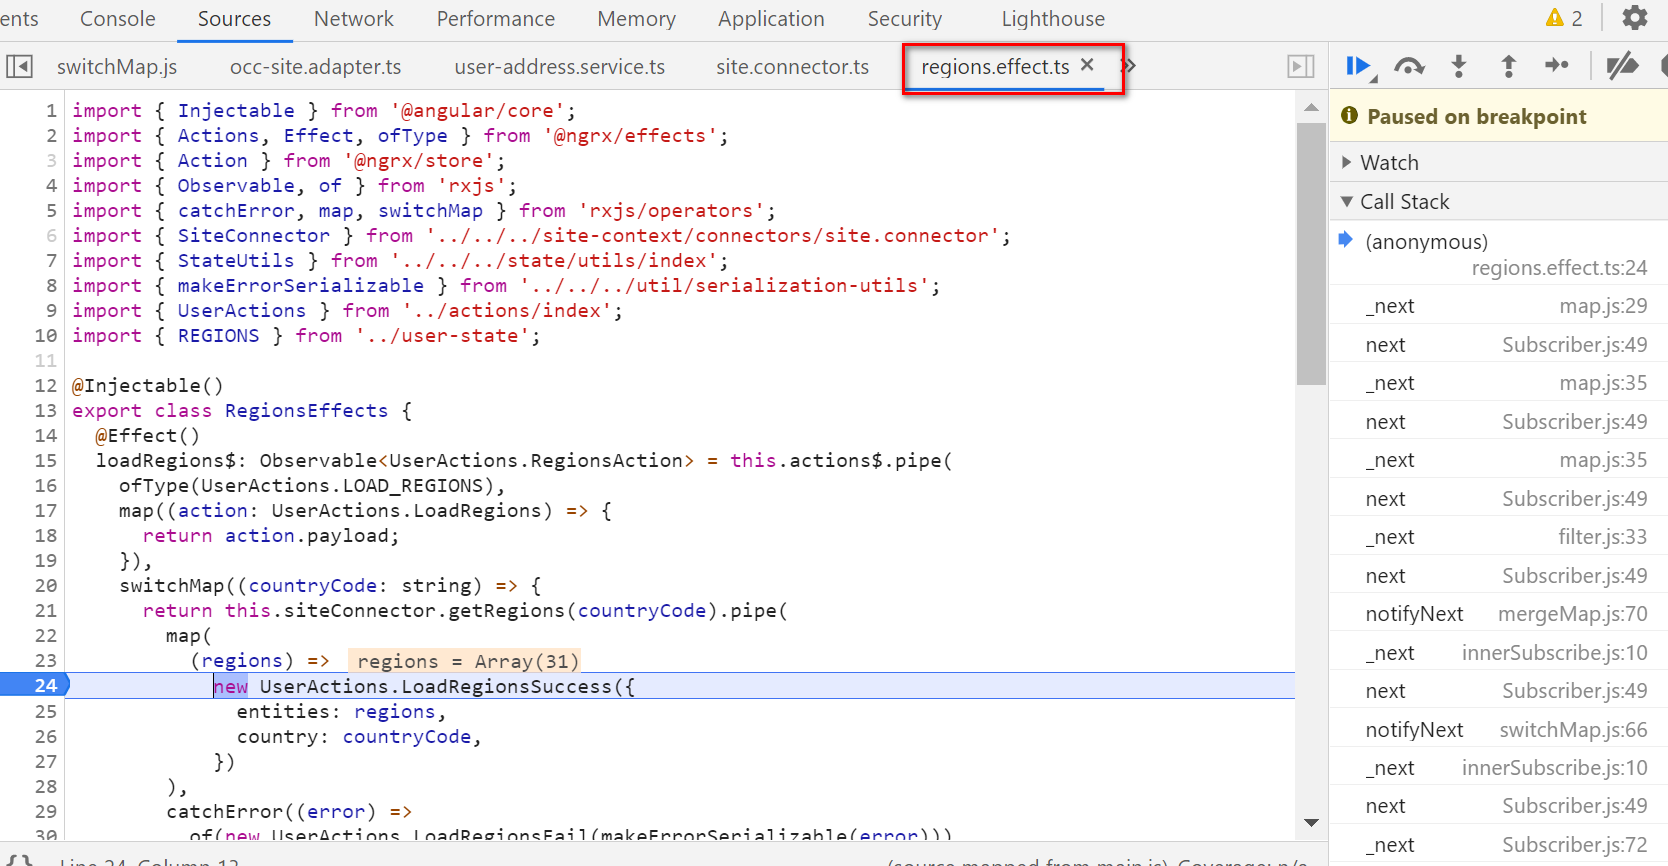Open site.connector.ts file tab
This screenshot has height=866, width=1668.
pyautogui.click(x=792, y=67)
